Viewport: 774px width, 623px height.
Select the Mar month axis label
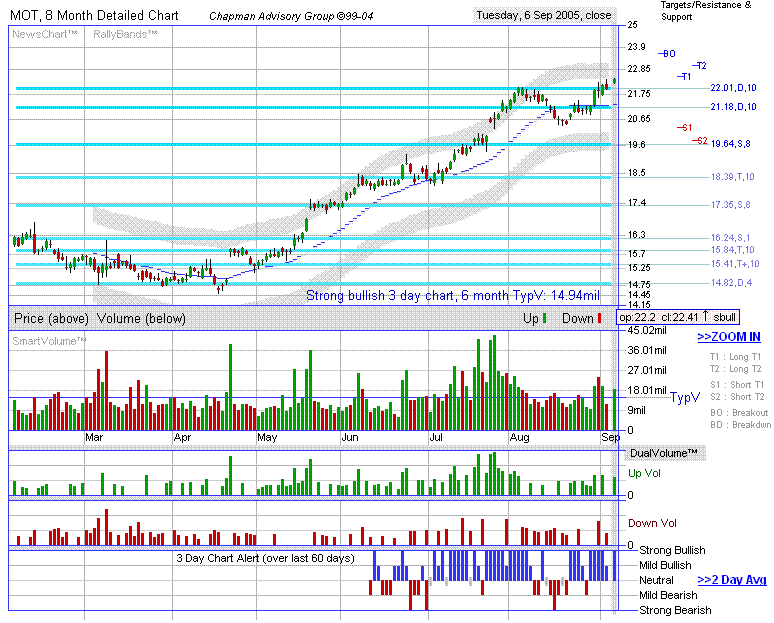pyautogui.click(x=94, y=437)
